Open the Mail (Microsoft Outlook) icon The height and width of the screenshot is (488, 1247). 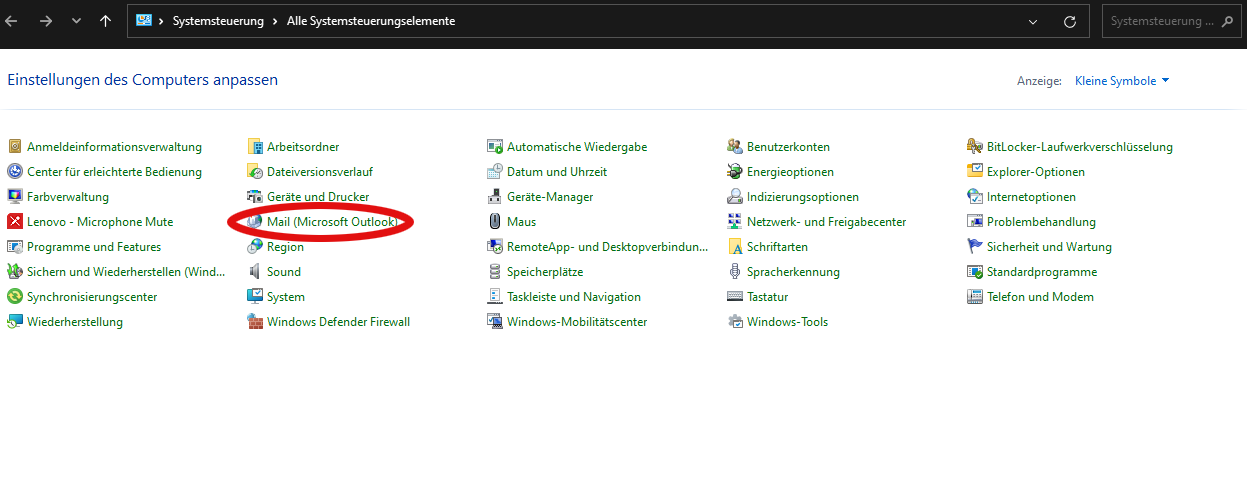(x=255, y=222)
